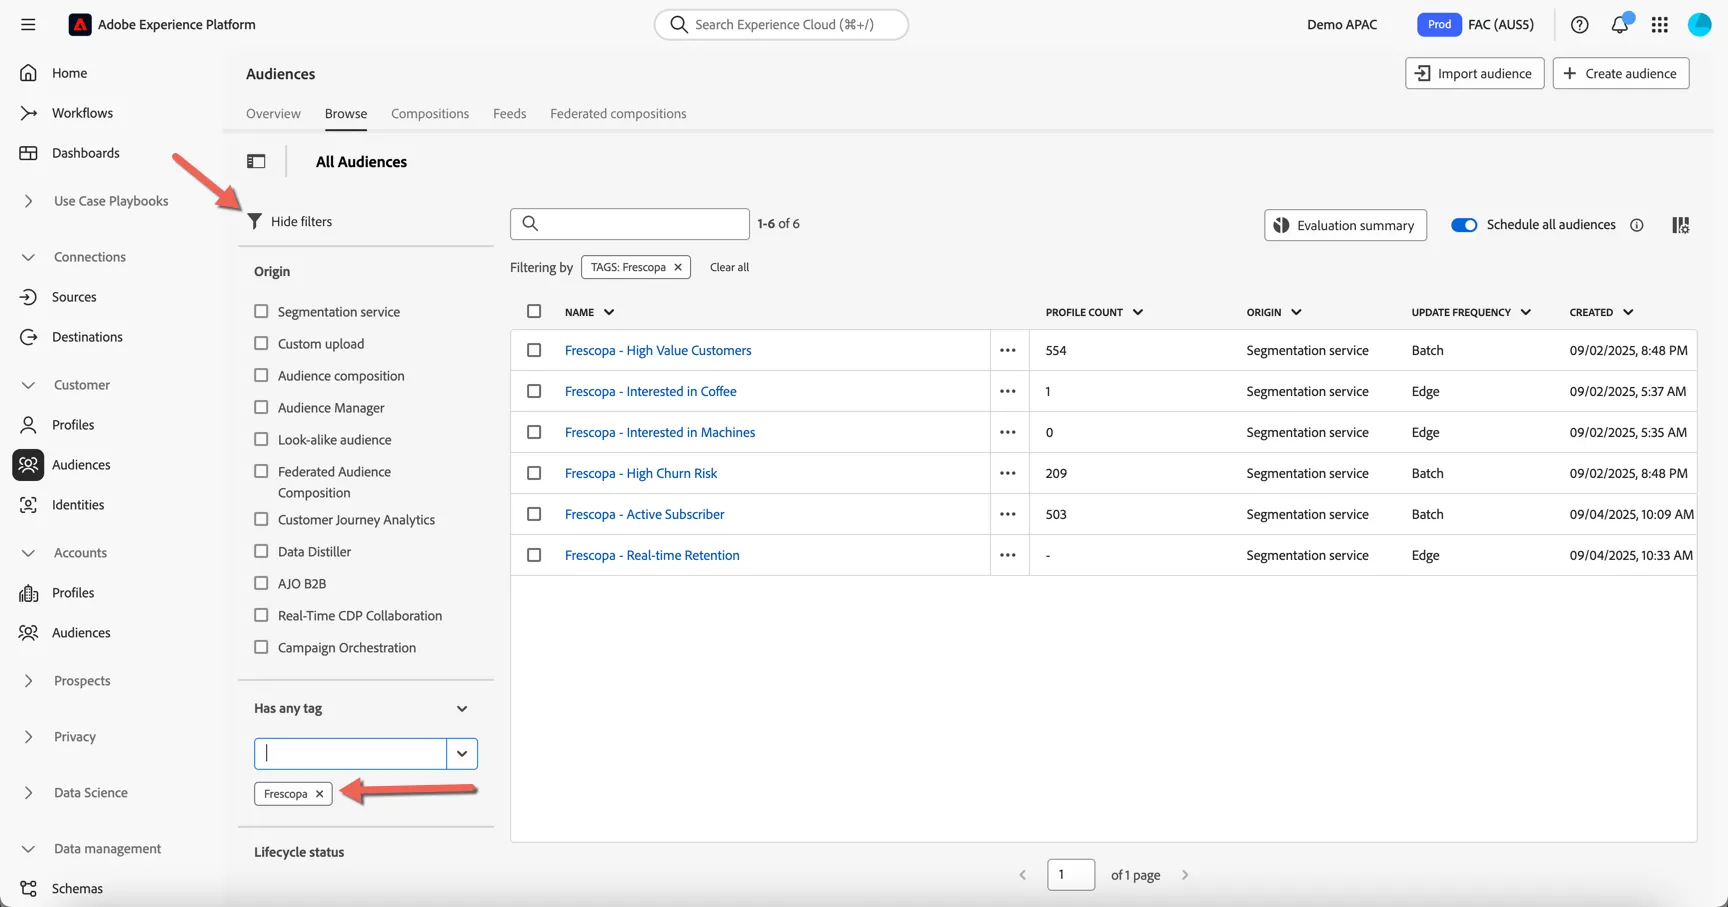Open the column customization icon
Screen dimensions: 1728x907
(x=1681, y=225)
